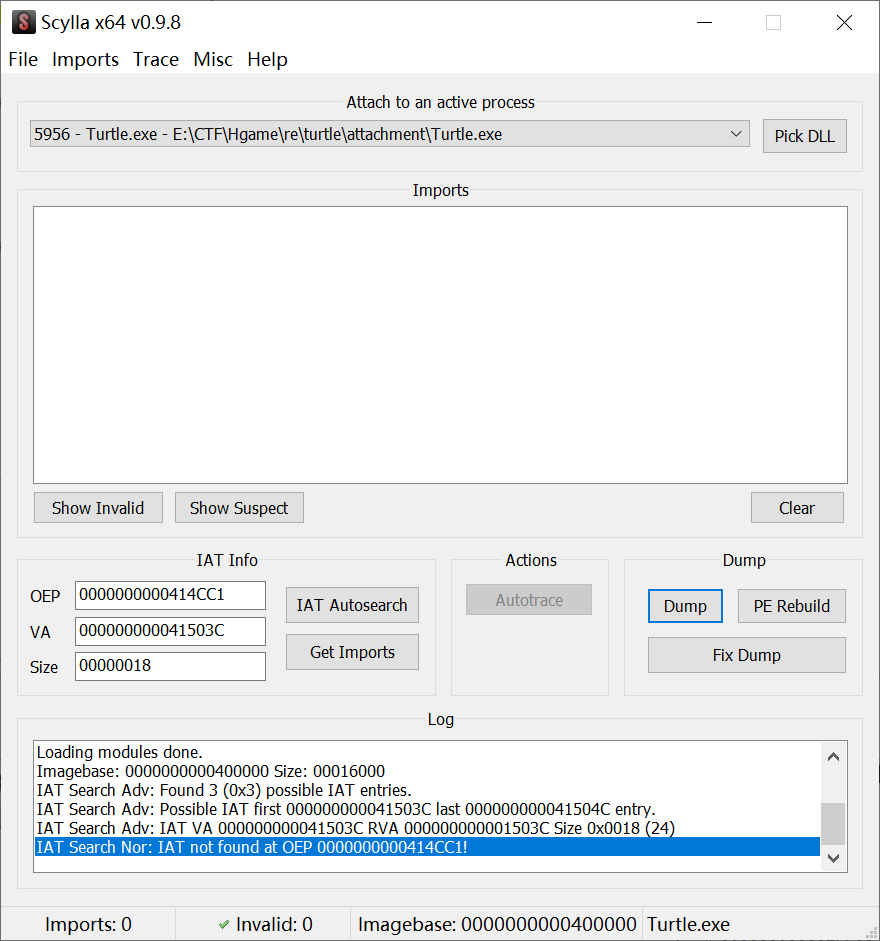The height and width of the screenshot is (941, 880).
Task: Select the 'Loading modules done.' log line
Action: click(427, 753)
